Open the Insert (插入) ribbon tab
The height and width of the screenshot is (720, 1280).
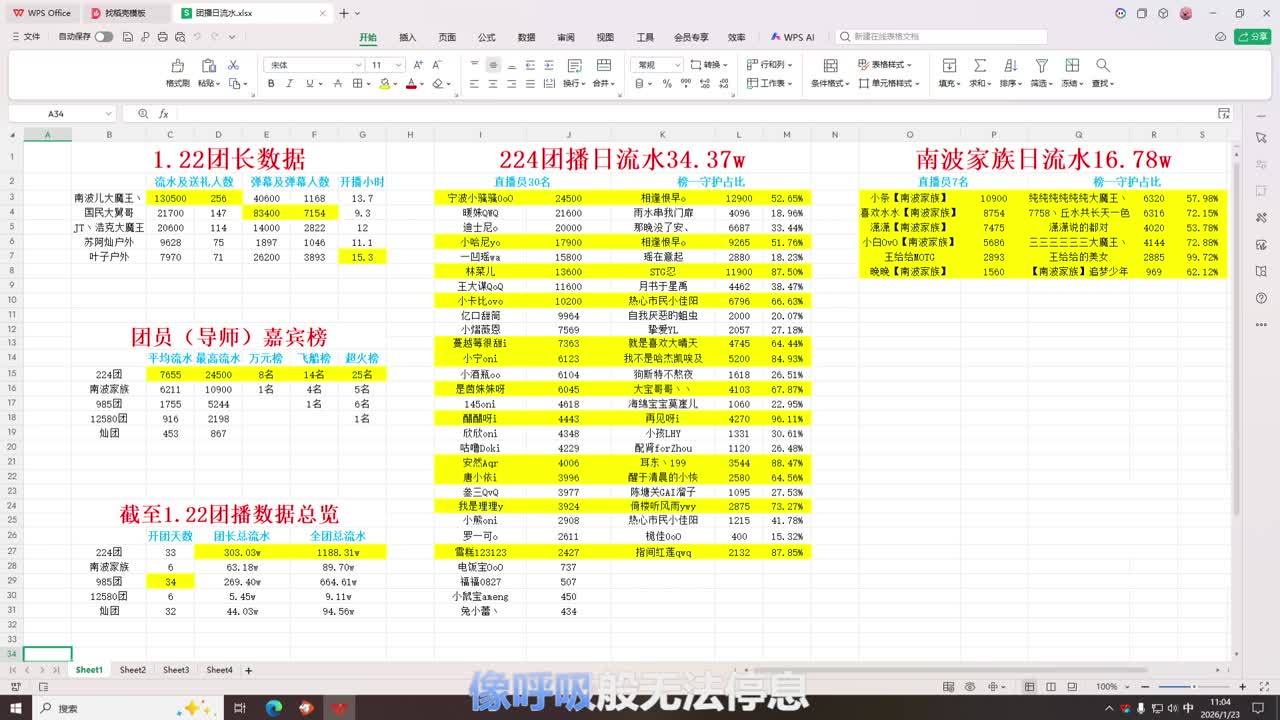(407, 37)
